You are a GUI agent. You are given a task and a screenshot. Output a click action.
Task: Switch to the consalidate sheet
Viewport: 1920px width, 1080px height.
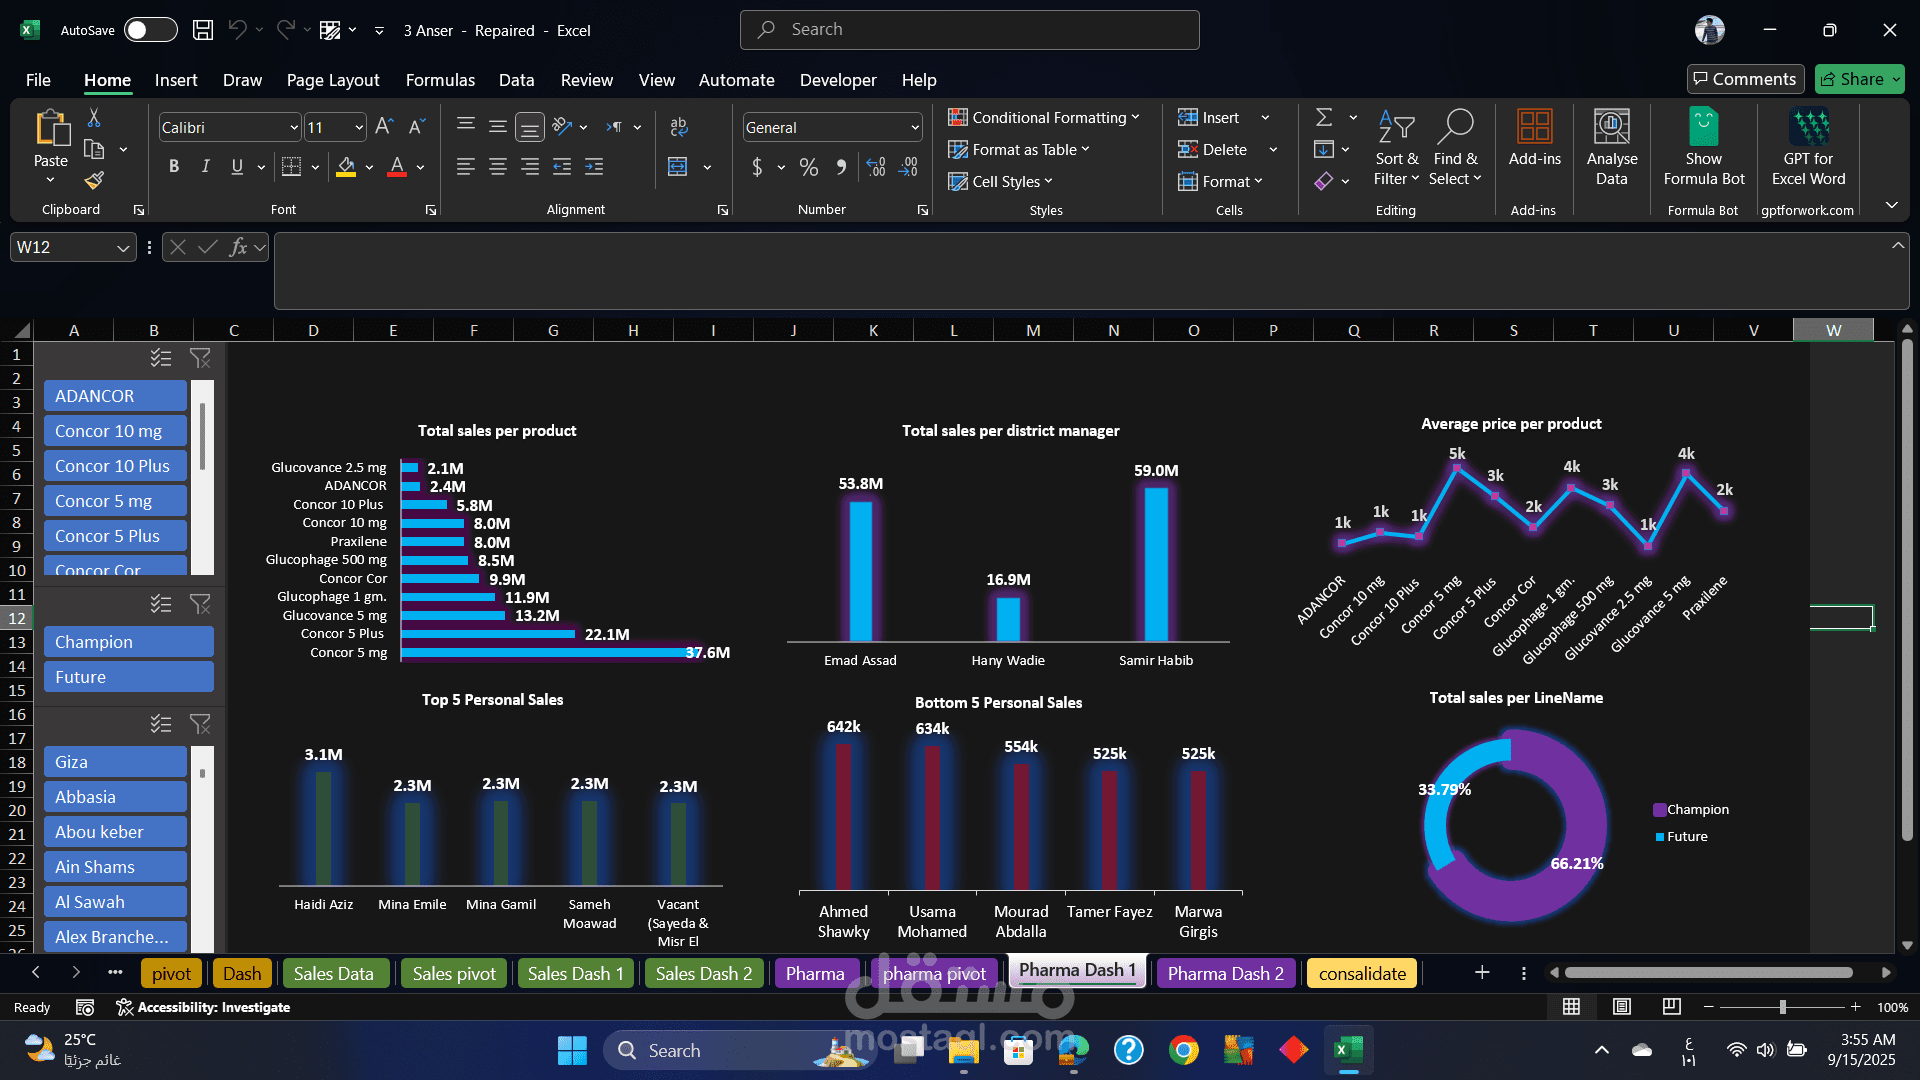[x=1362, y=973]
